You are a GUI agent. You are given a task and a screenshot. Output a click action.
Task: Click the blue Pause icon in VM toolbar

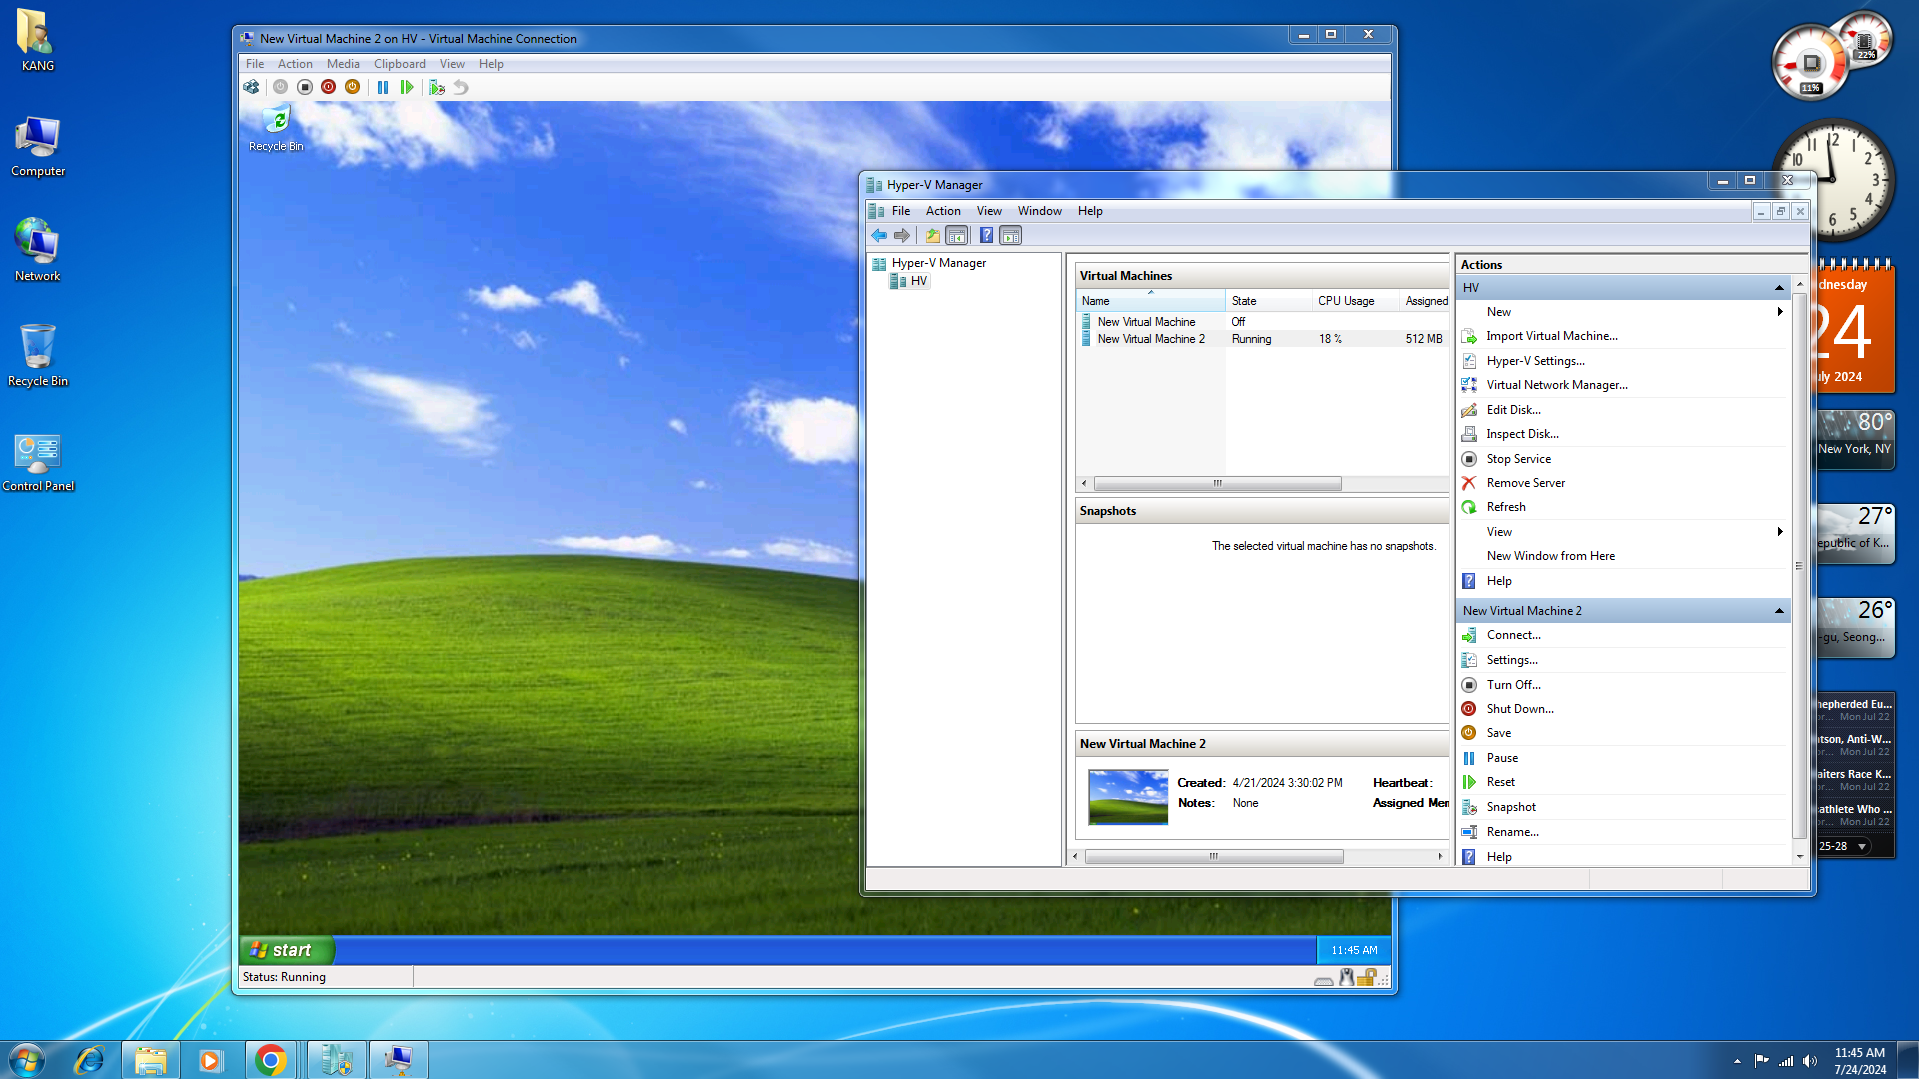coord(383,87)
